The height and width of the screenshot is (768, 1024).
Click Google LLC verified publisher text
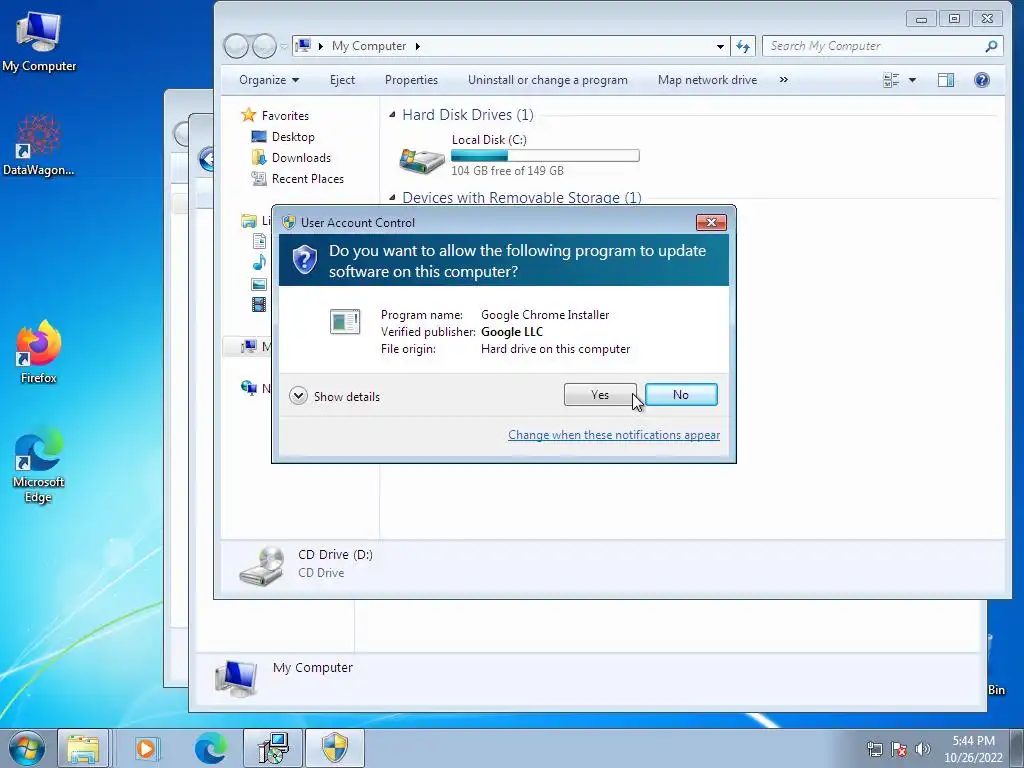coord(512,332)
